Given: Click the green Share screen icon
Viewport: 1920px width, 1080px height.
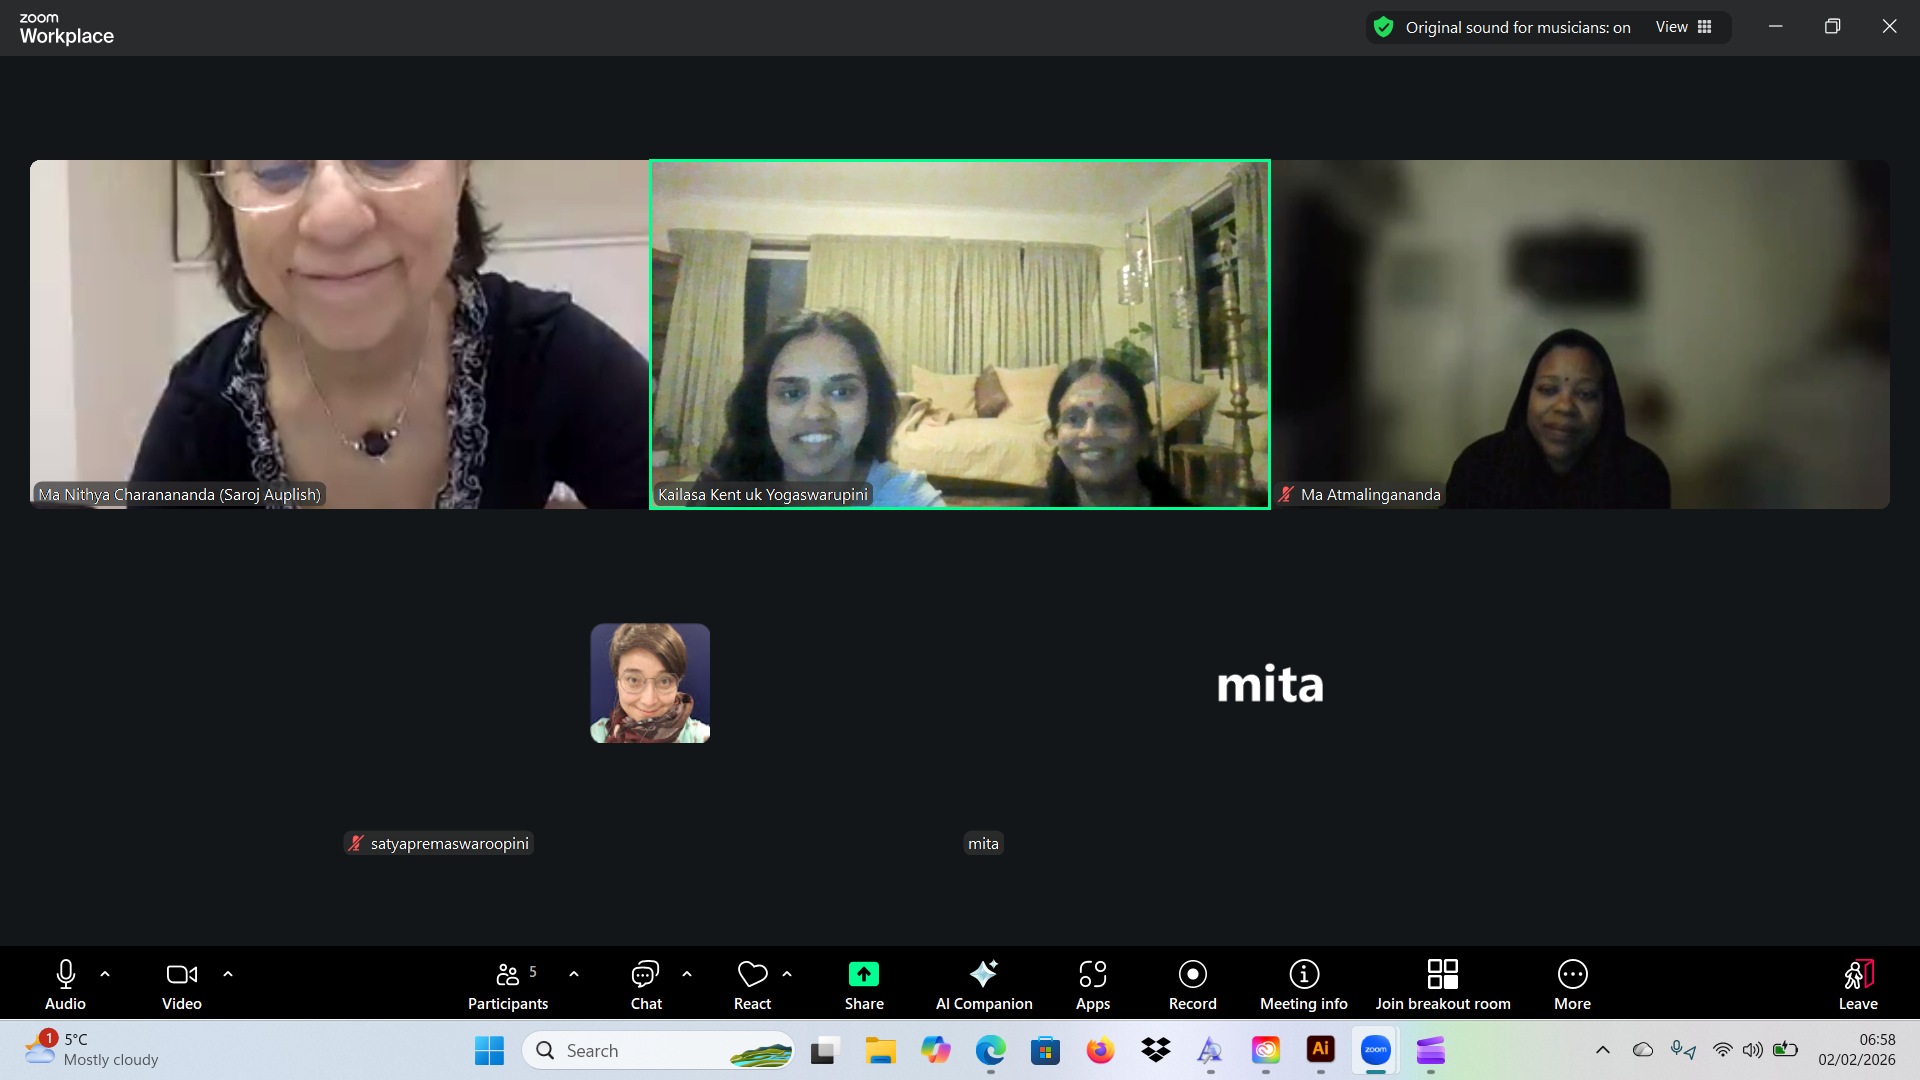Looking at the screenshot, I should 863,974.
